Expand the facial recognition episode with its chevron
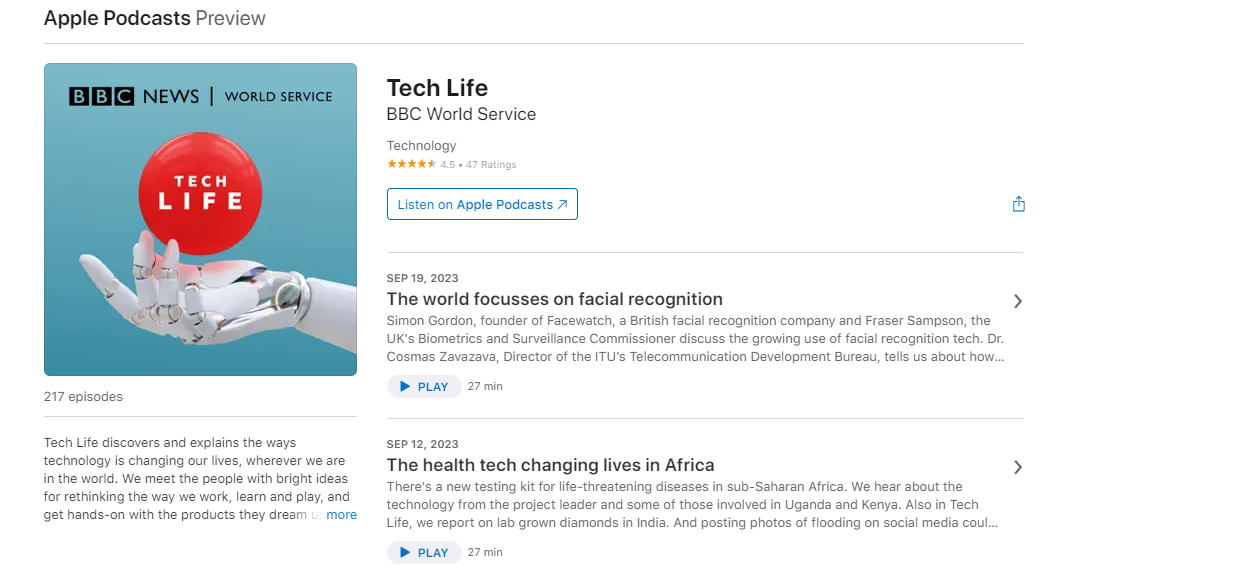 tap(1018, 301)
